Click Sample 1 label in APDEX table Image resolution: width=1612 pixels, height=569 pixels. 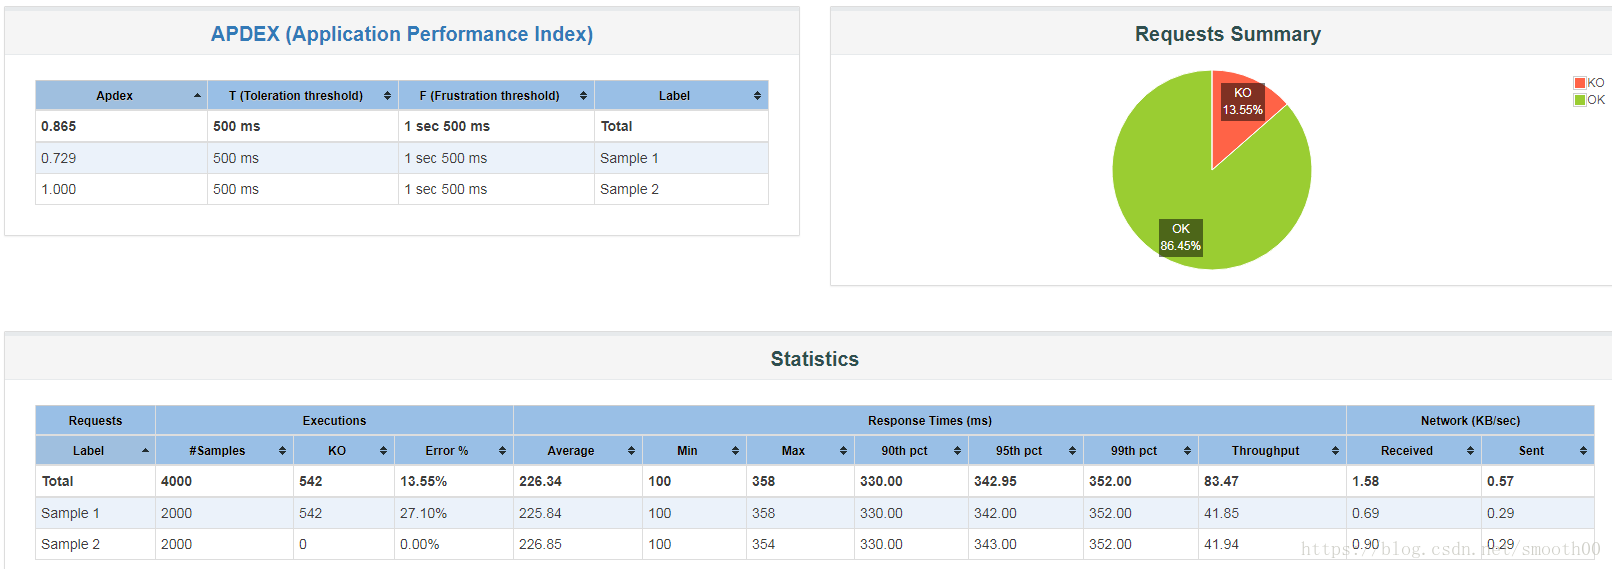pos(629,158)
